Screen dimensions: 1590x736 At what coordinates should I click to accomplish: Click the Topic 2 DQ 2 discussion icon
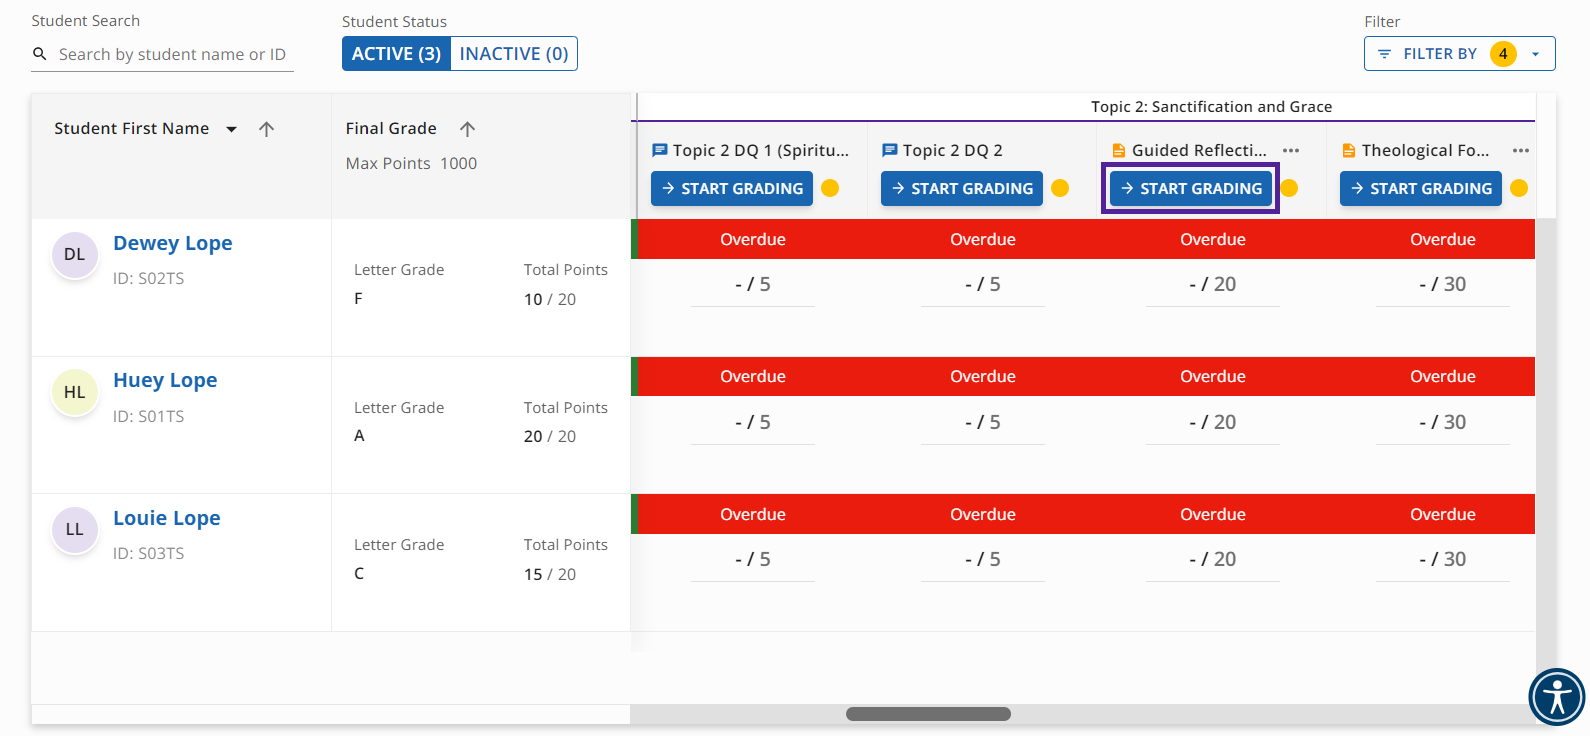coord(889,150)
